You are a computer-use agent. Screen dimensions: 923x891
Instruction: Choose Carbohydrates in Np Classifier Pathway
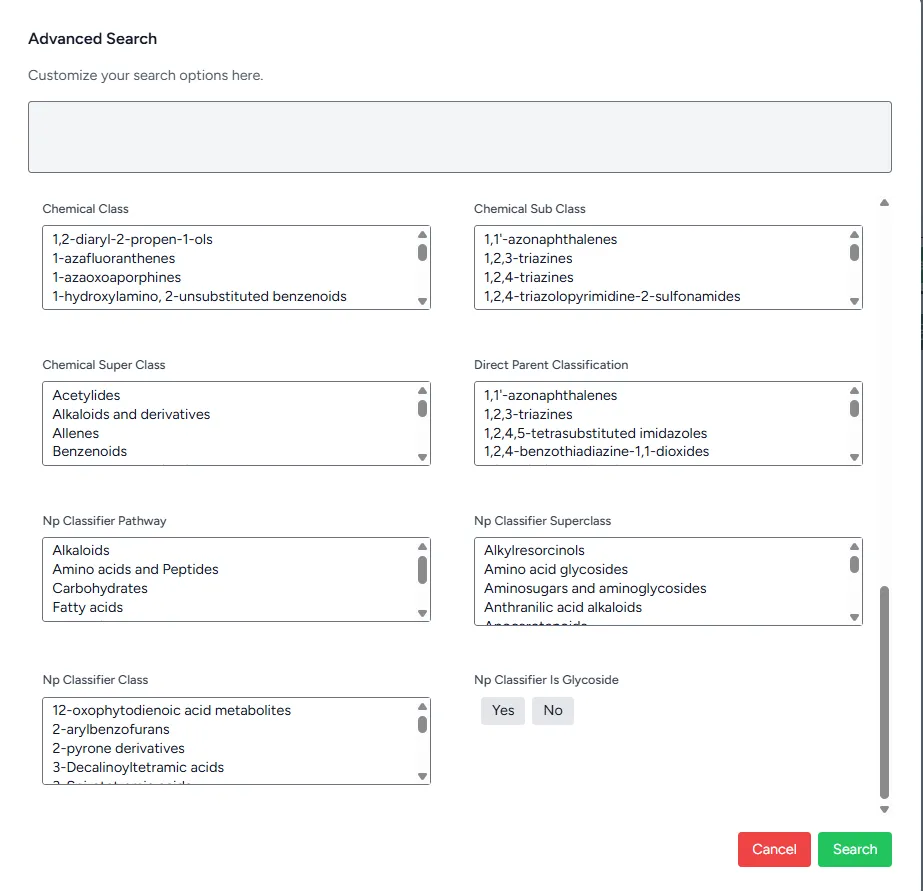100,588
